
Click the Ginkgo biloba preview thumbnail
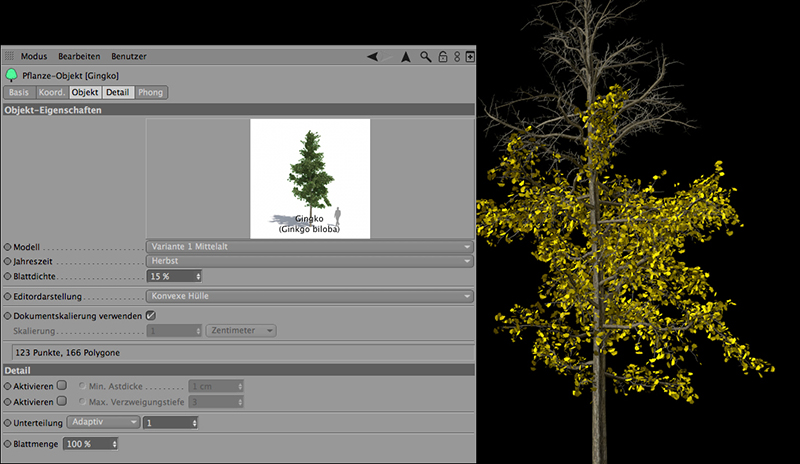[x=310, y=179]
